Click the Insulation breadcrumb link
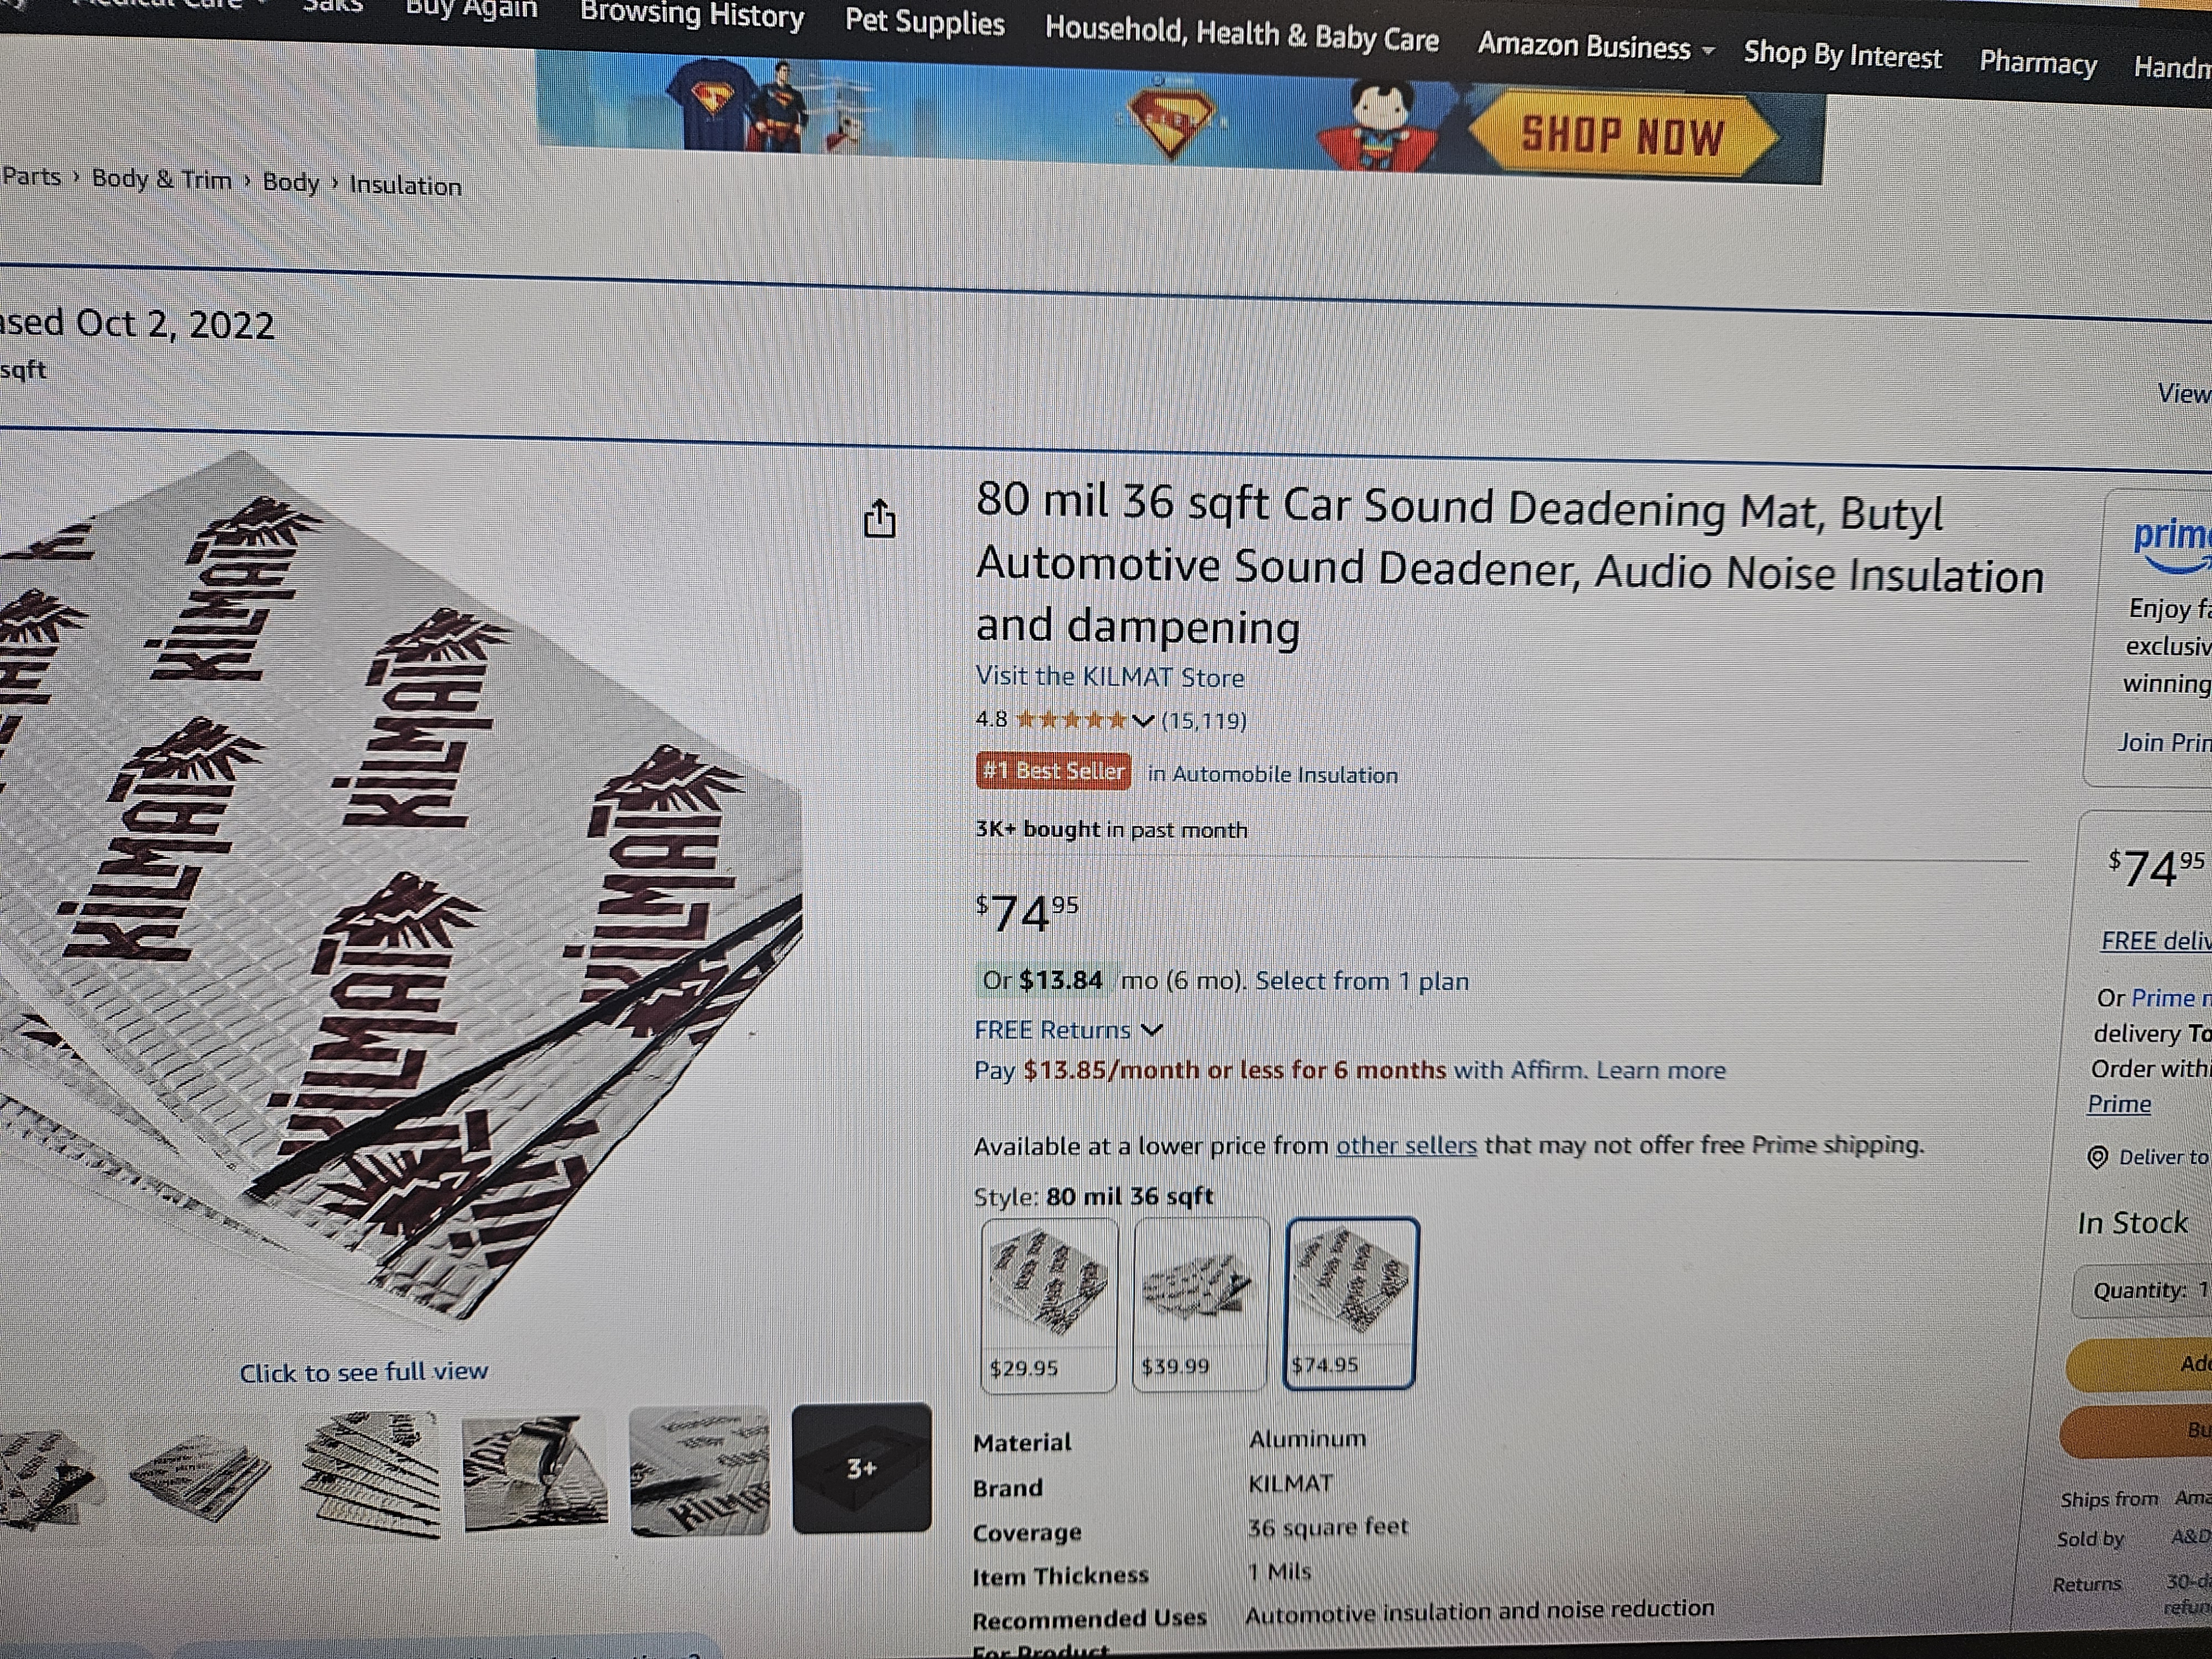Image resolution: width=2212 pixels, height=1659 pixels. click(x=405, y=186)
